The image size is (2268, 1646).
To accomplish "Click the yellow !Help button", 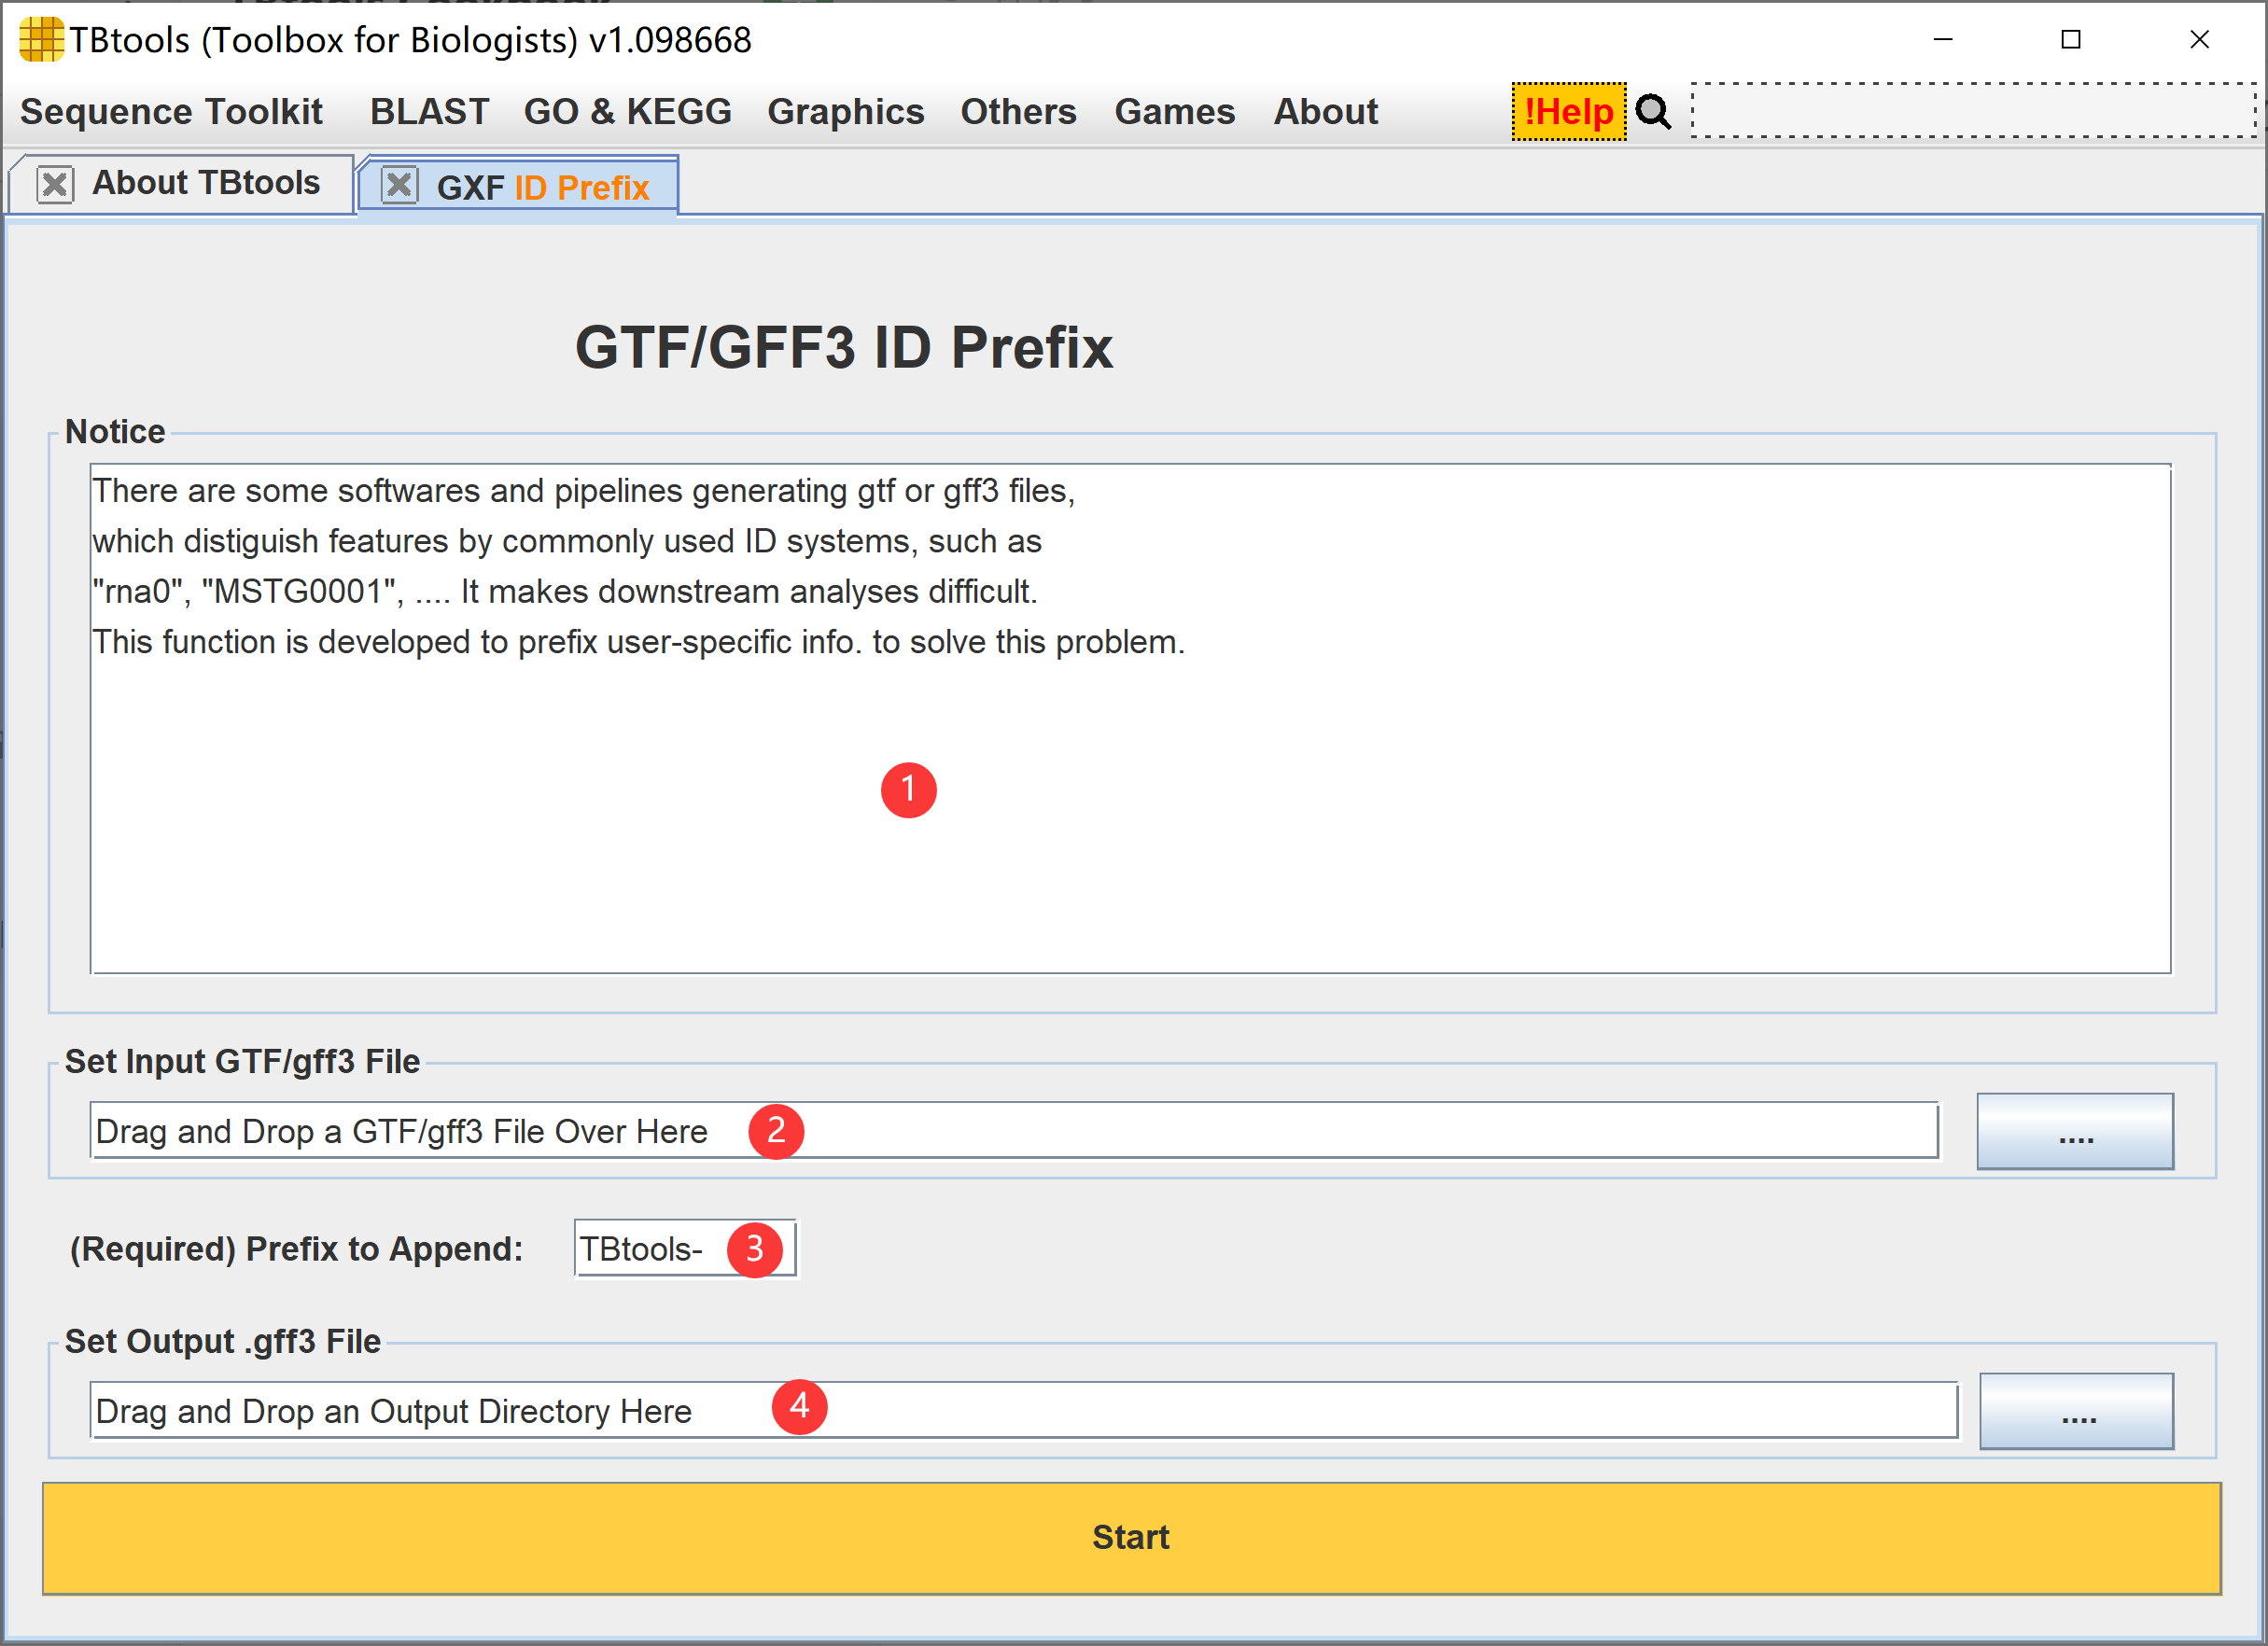I will [x=1568, y=111].
